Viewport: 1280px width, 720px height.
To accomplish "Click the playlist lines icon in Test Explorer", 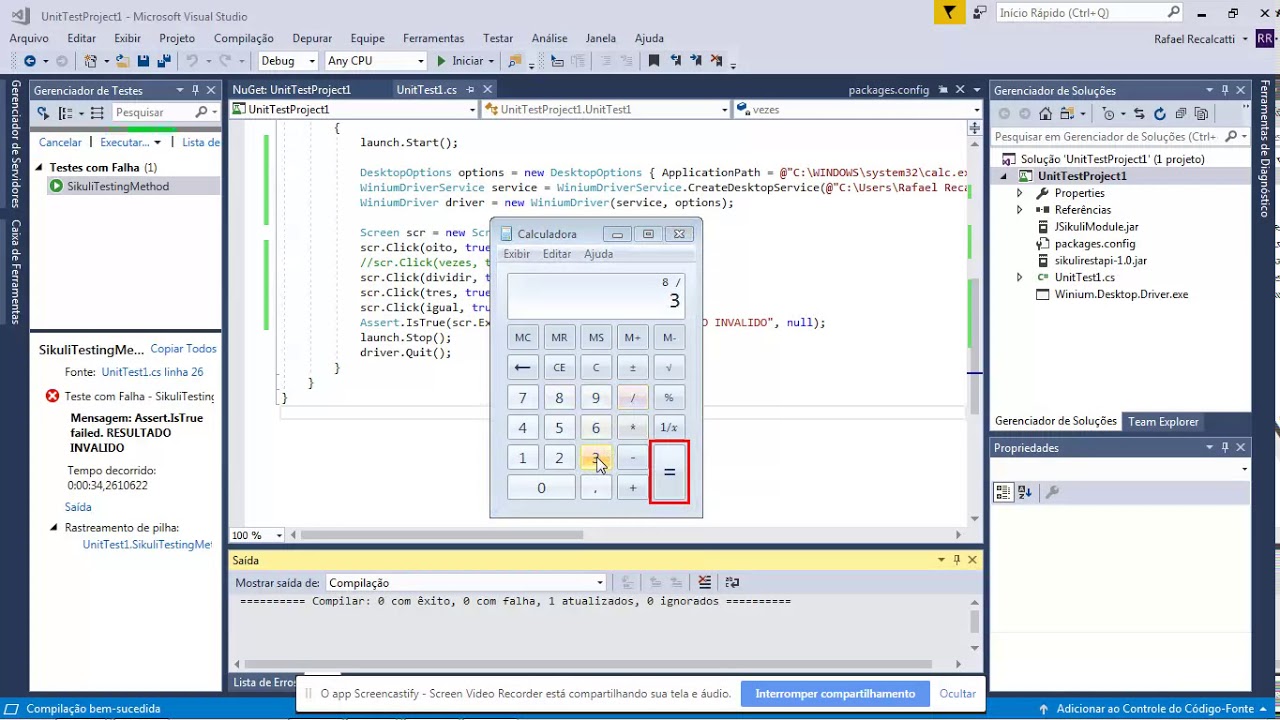I will click(x=97, y=113).
